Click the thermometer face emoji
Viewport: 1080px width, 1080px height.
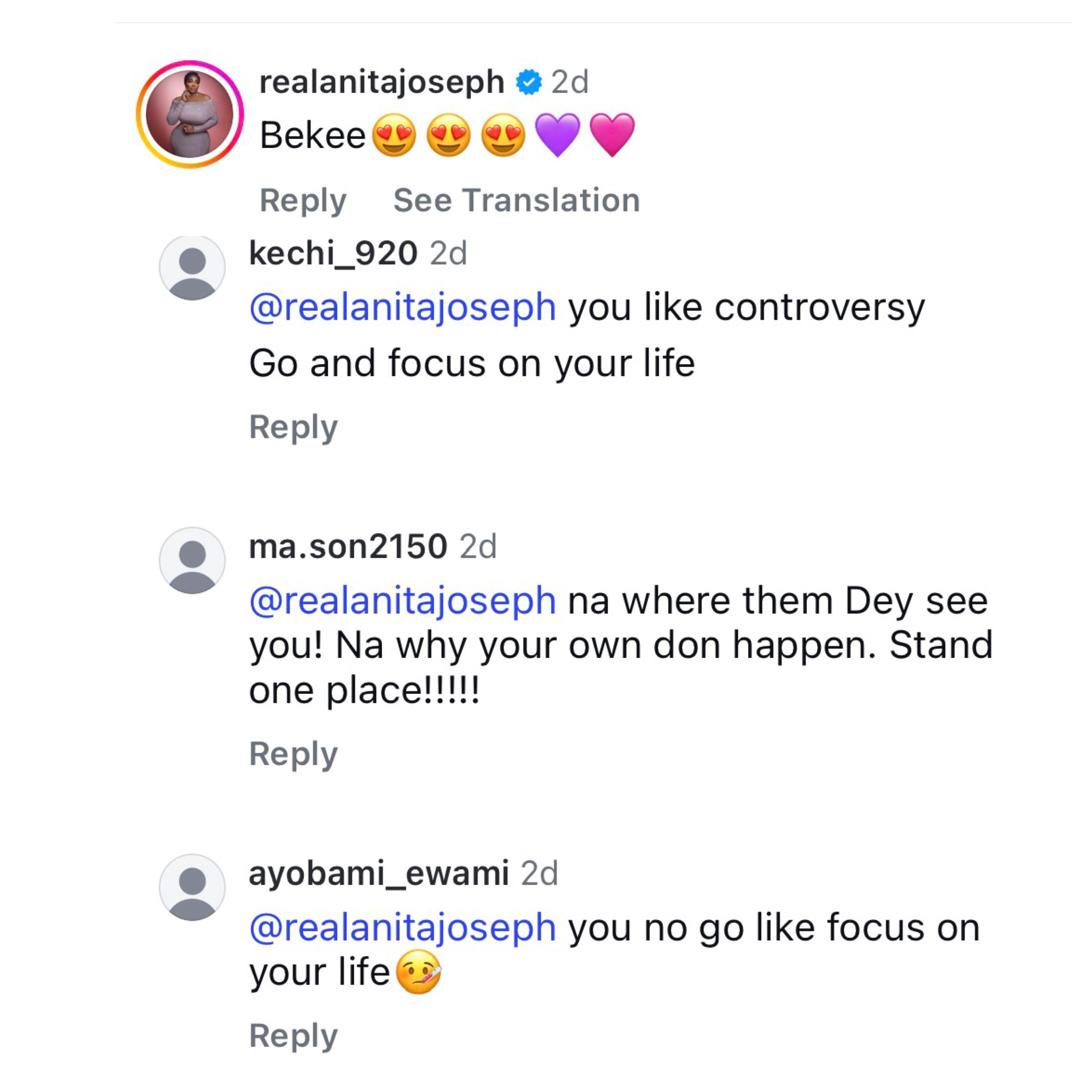pyautogui.click(x=419, y=972)
